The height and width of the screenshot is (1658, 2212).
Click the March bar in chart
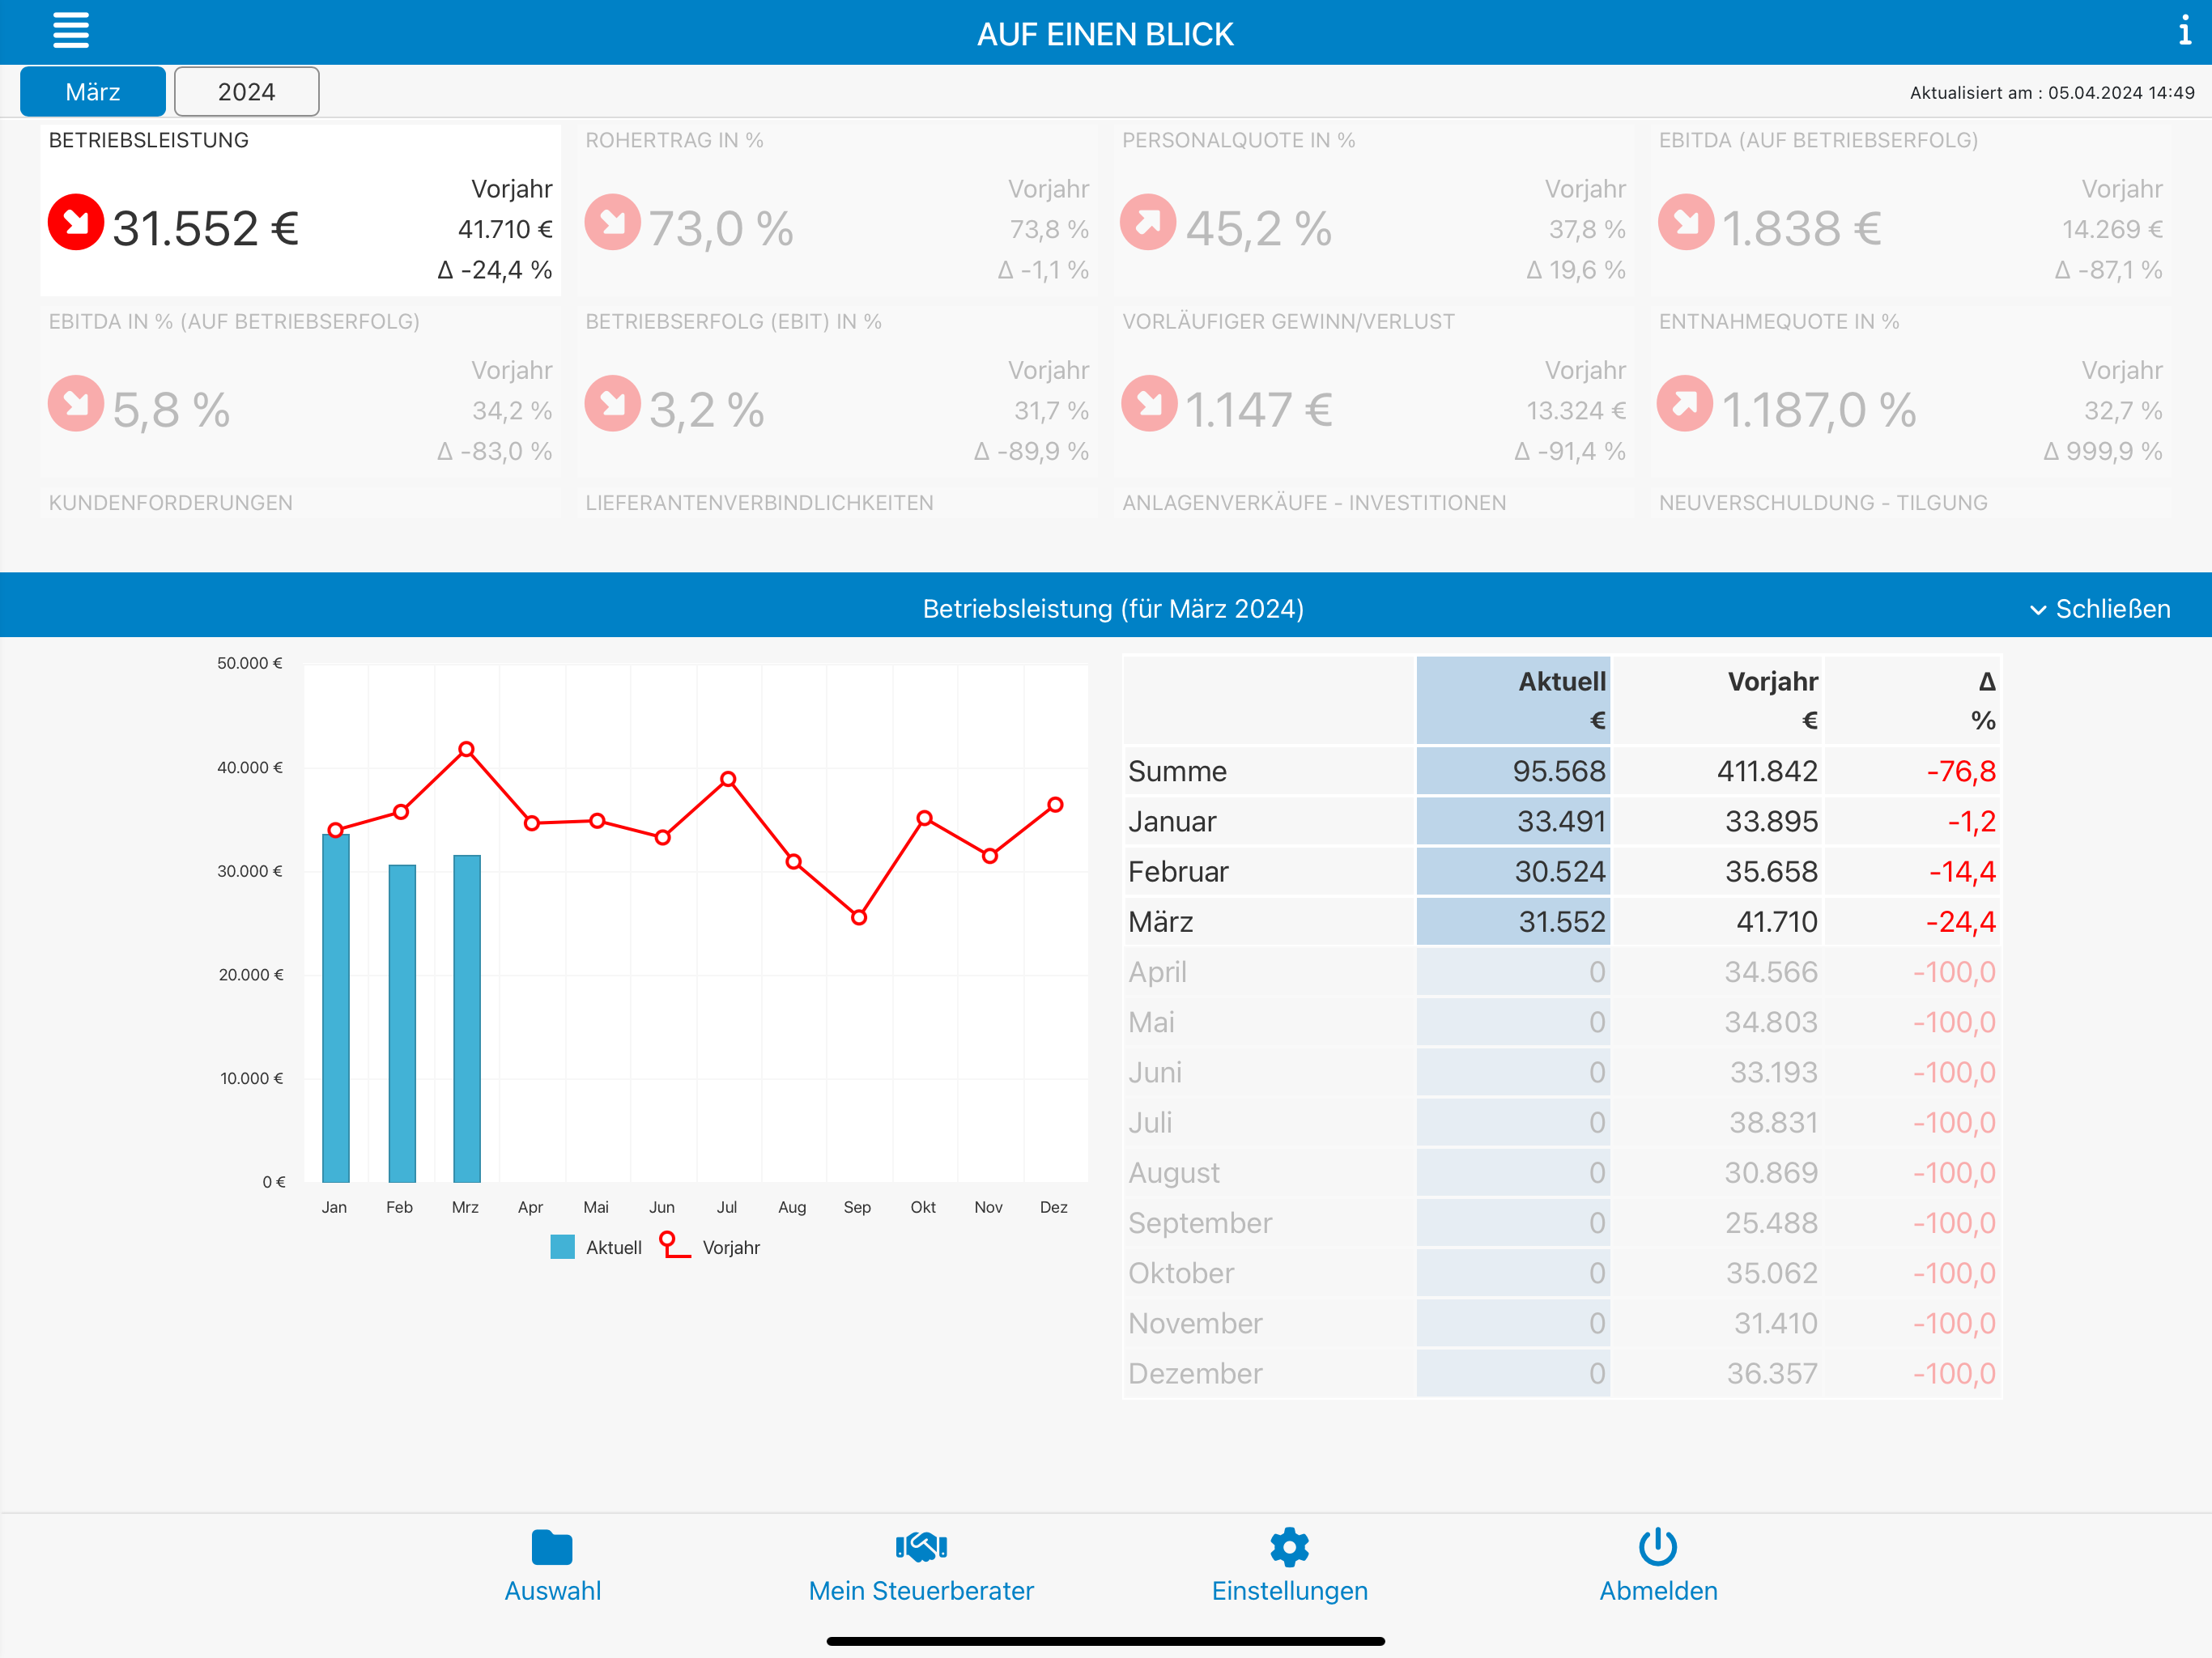(467, 1019)
